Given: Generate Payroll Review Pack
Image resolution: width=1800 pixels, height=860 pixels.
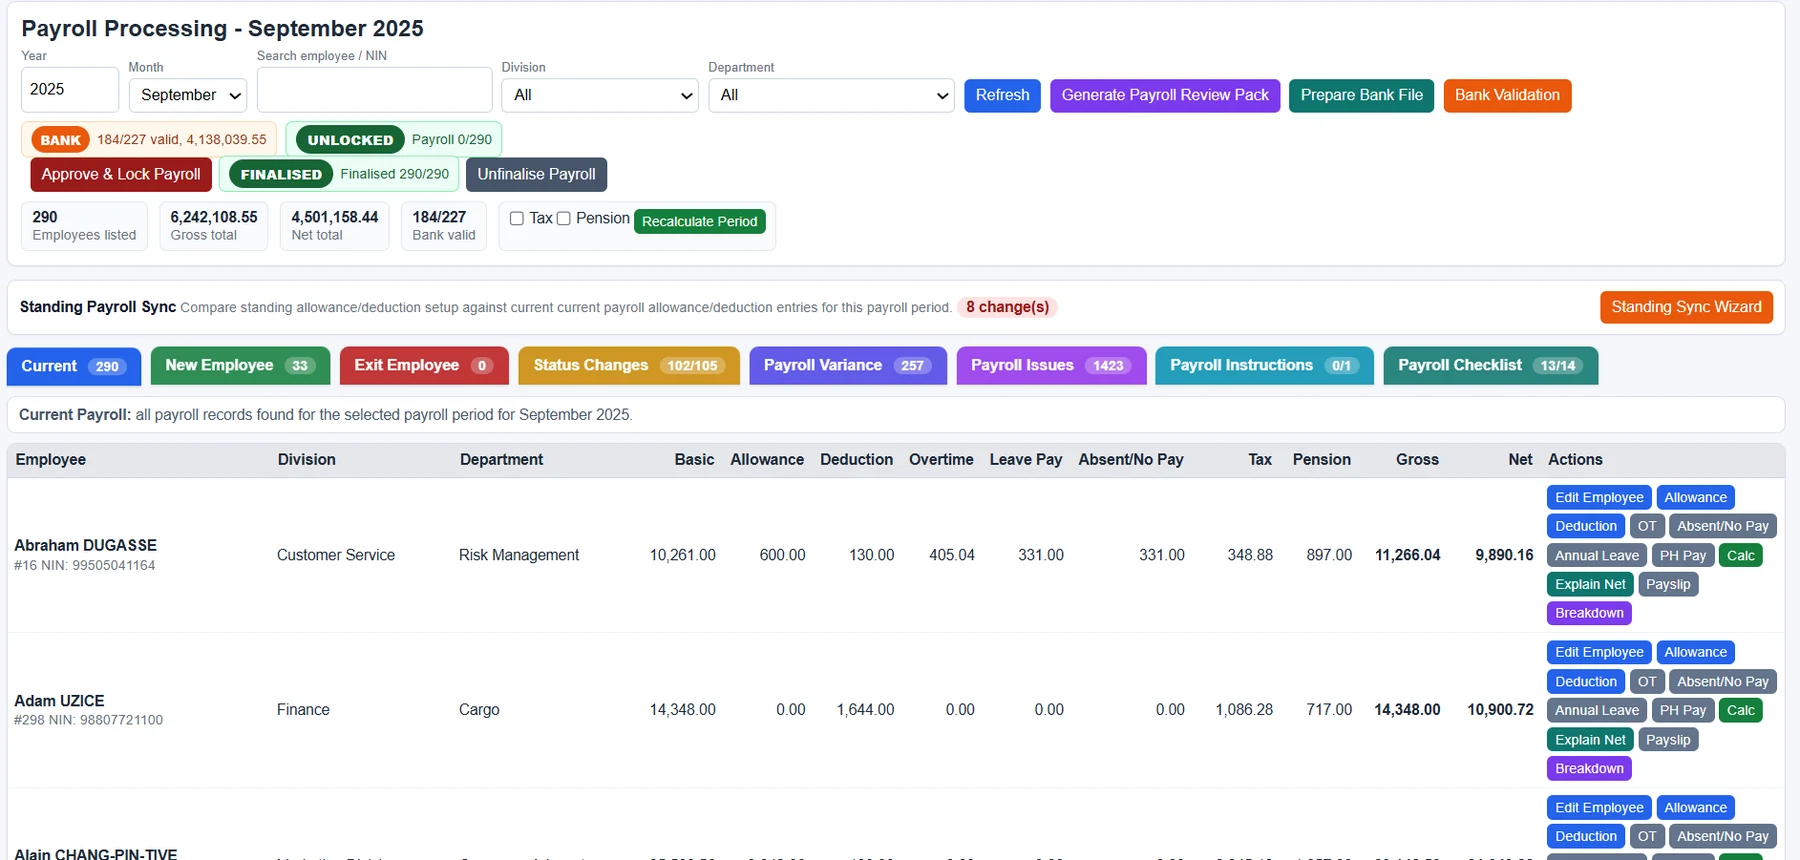Looking at the screenshot, I should [1165, 95].
